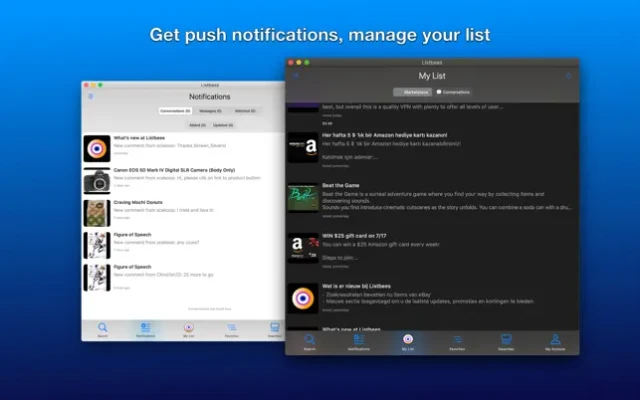Click top-right icon in My List header
Viewport: 640px width, 400px height.
click(x=568, y=76)
